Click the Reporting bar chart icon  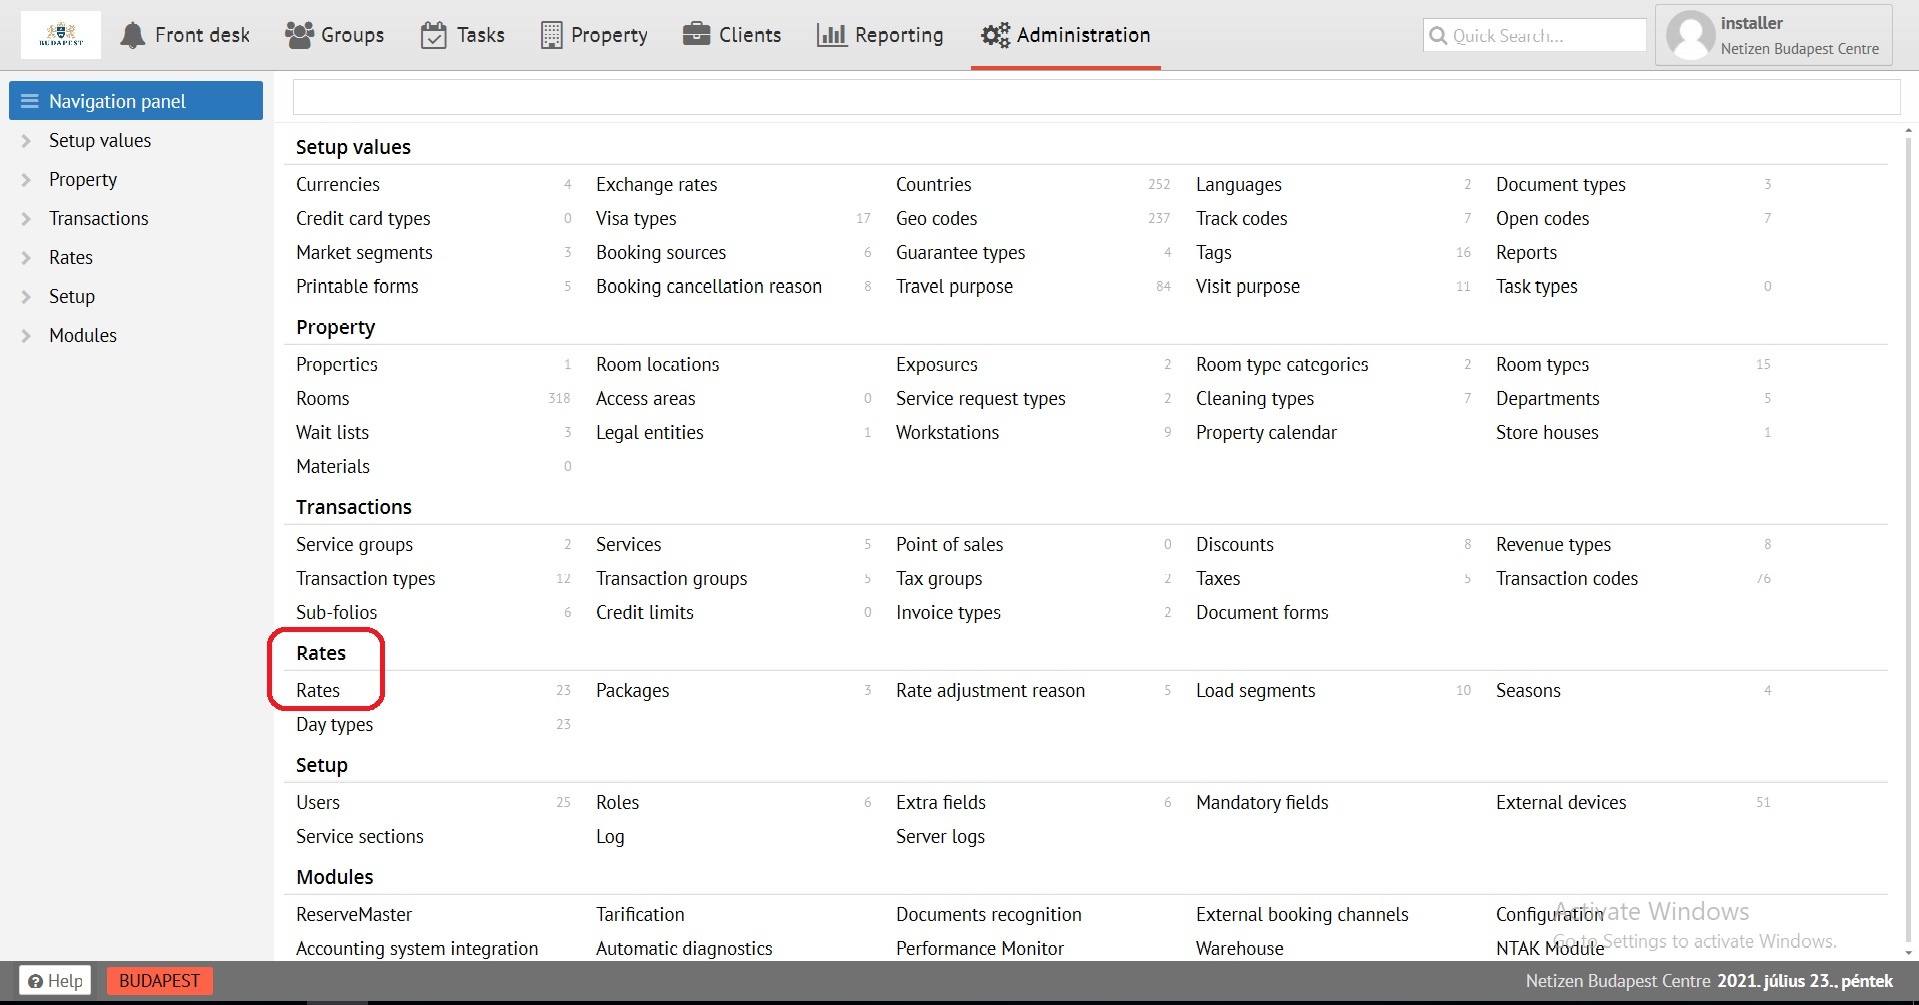tap(831, 35)
